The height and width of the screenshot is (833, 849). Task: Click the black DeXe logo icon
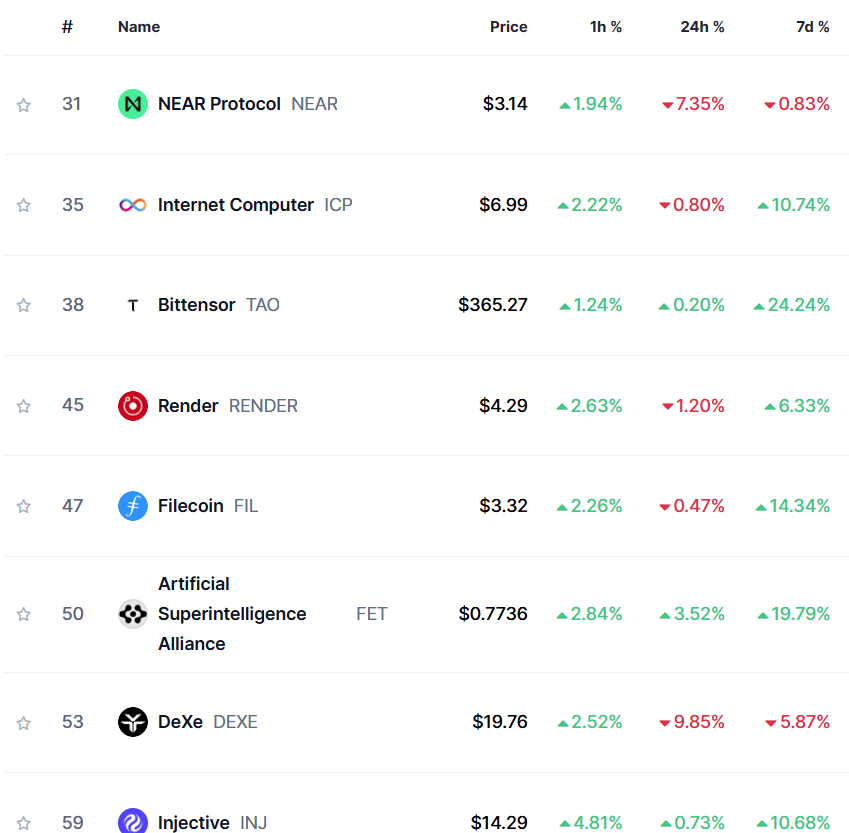tap(133, 722)
